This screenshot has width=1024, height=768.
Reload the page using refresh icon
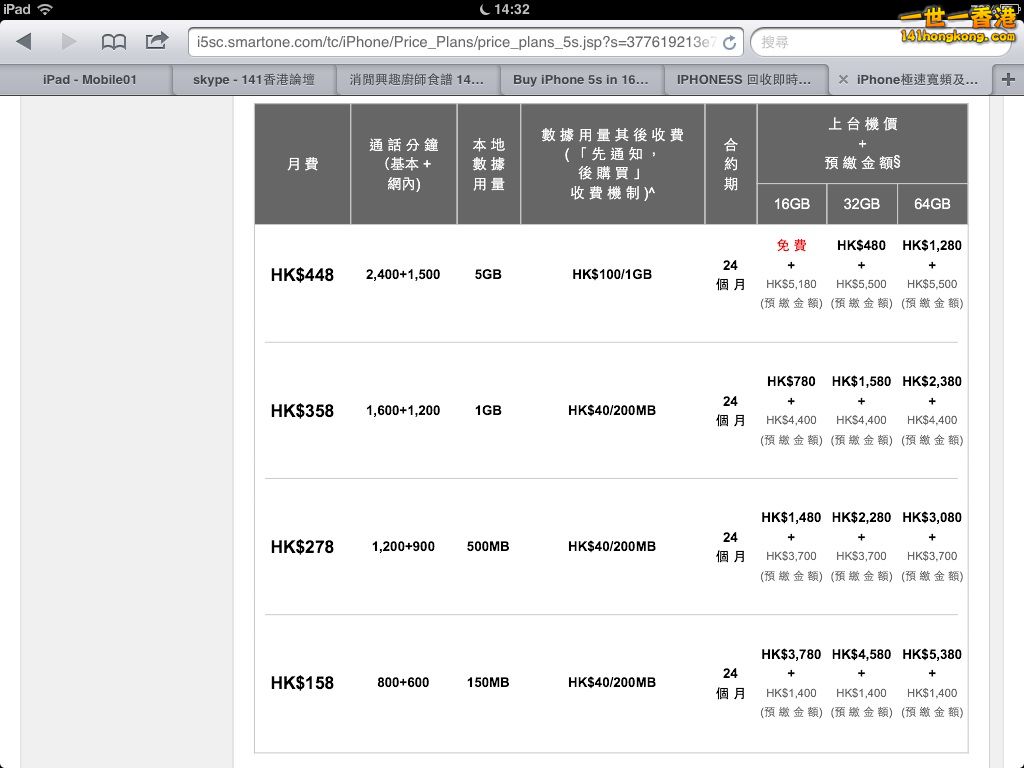click(729, 42)
